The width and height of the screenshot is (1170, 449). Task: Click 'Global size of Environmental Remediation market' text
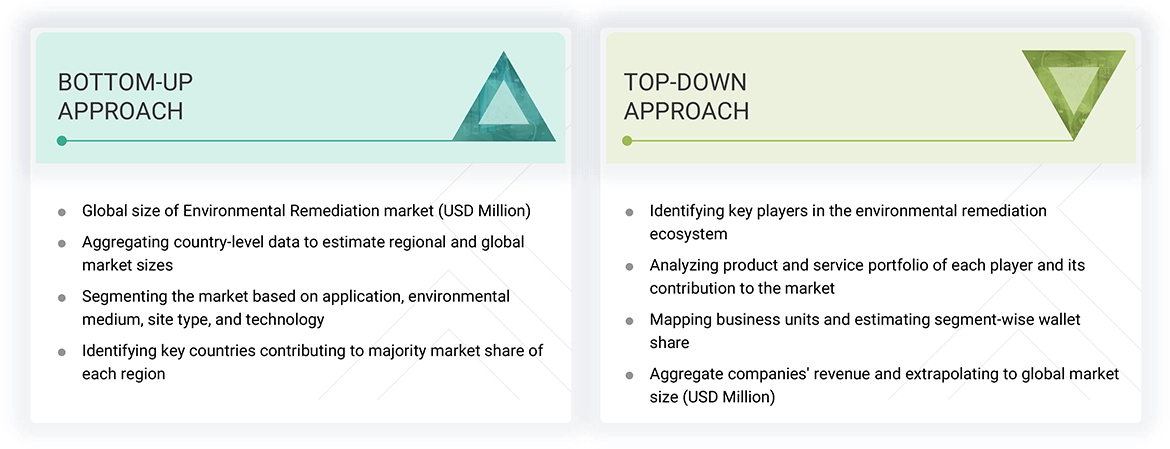(x=306, y=211)
